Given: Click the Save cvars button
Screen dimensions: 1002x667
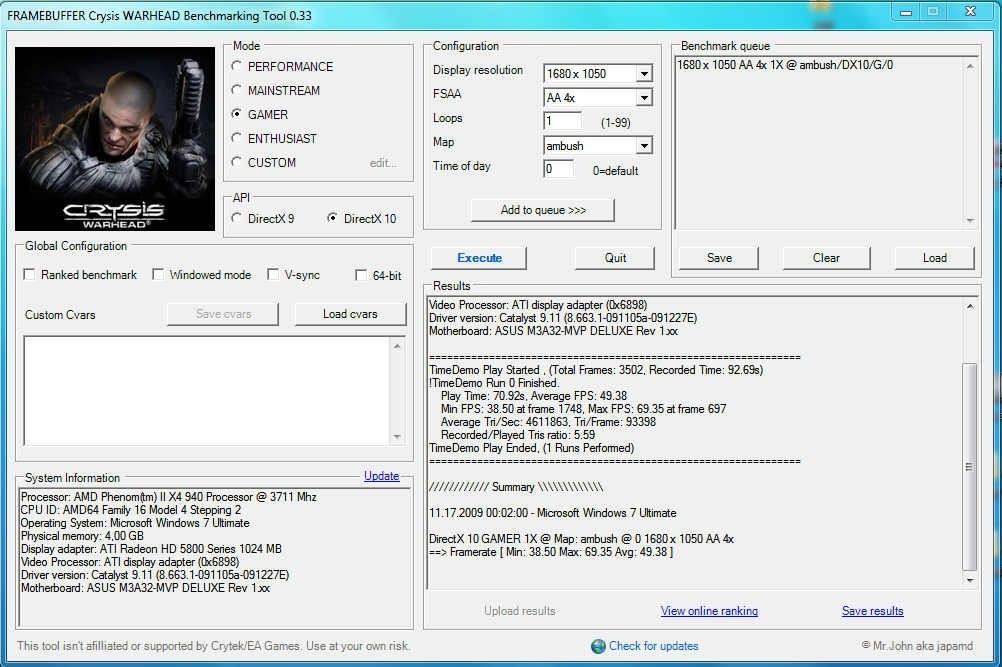Looking at the screenshot, I should (x=223, y=314).
